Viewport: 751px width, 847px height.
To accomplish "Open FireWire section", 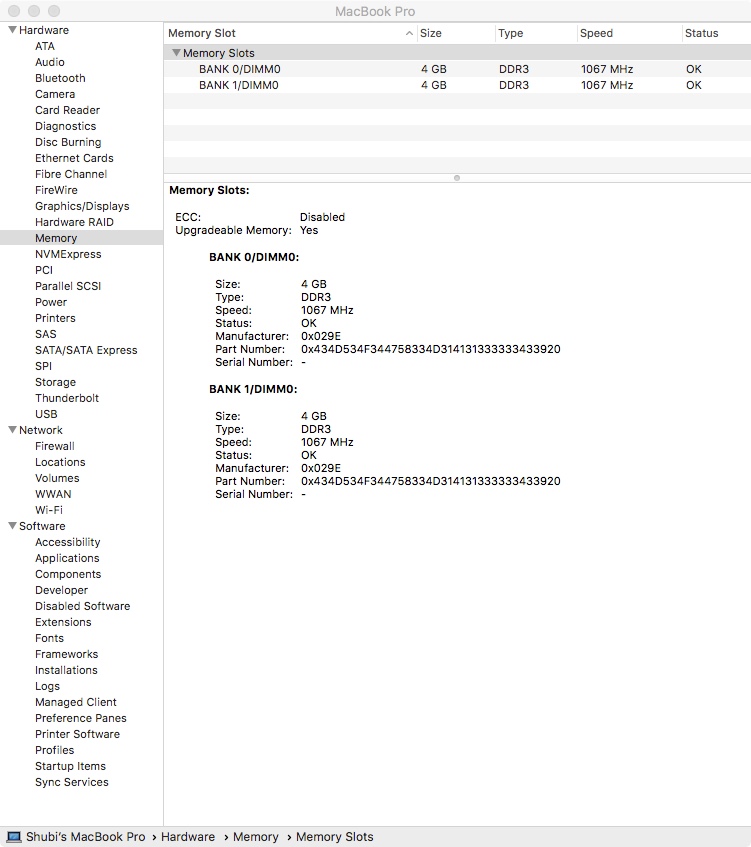I will (x=56, y=190).
